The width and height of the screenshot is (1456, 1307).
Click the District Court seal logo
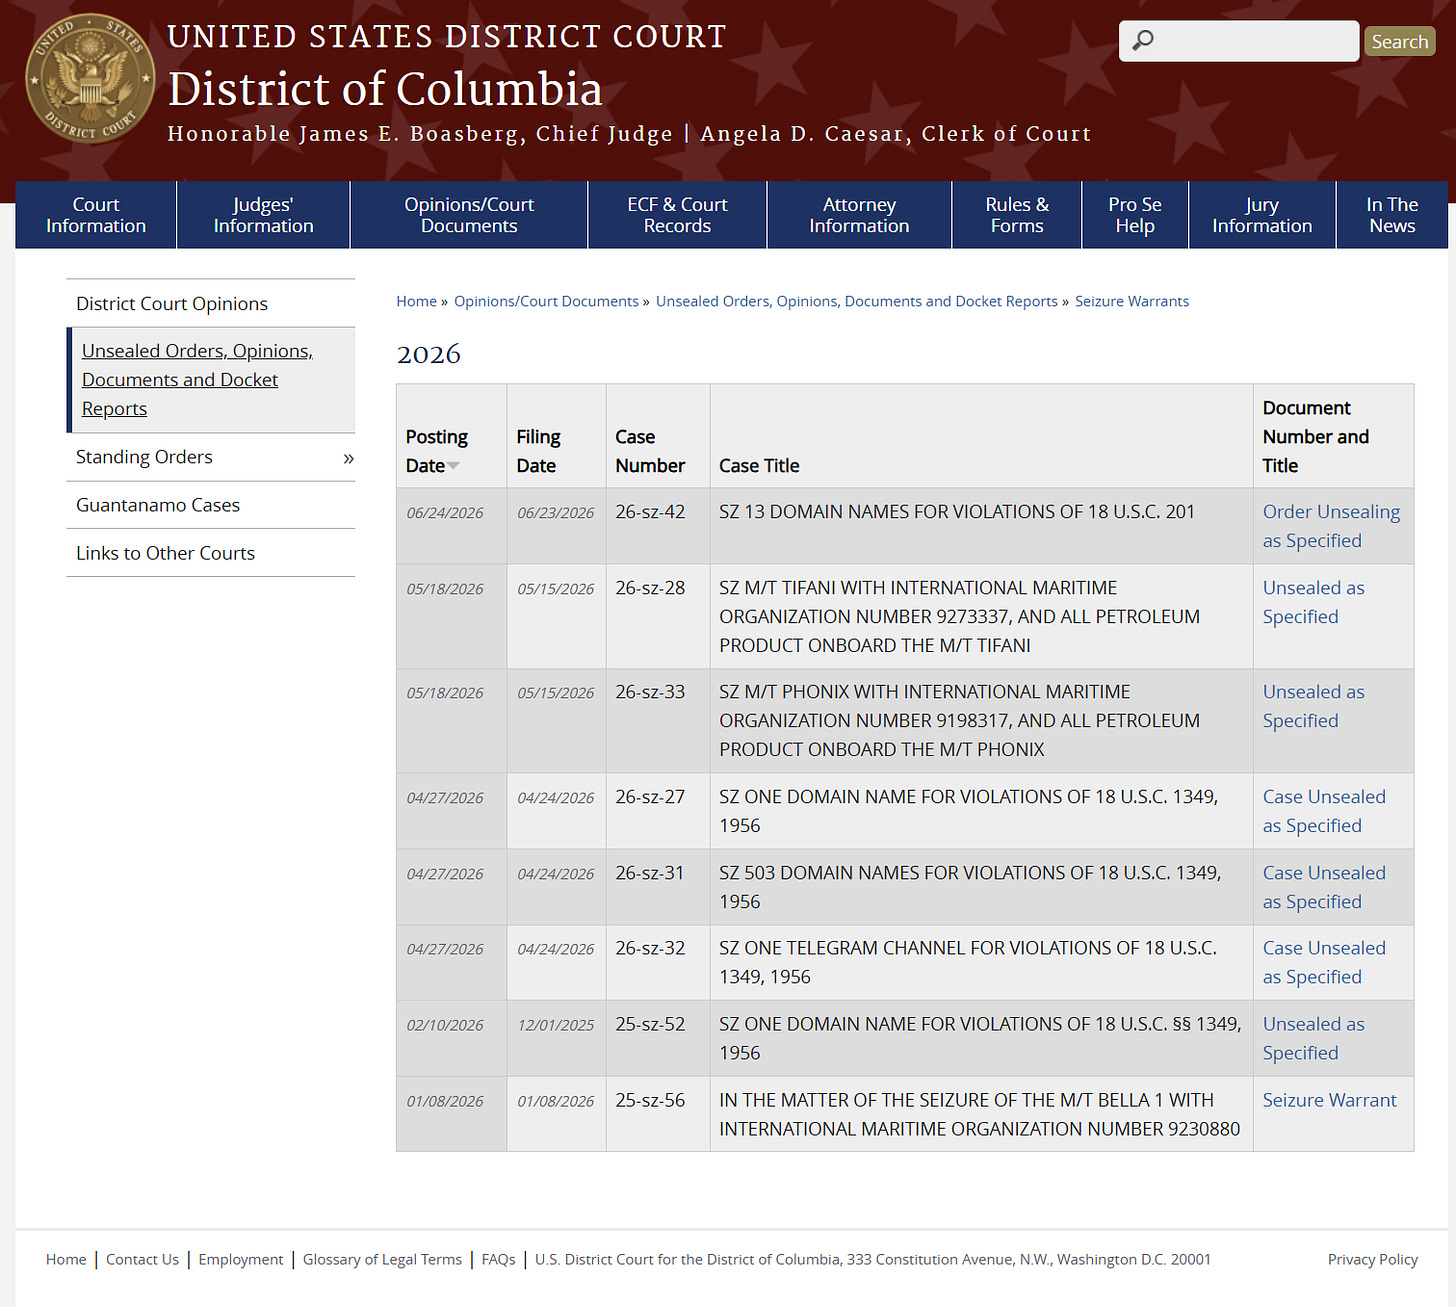90,78
